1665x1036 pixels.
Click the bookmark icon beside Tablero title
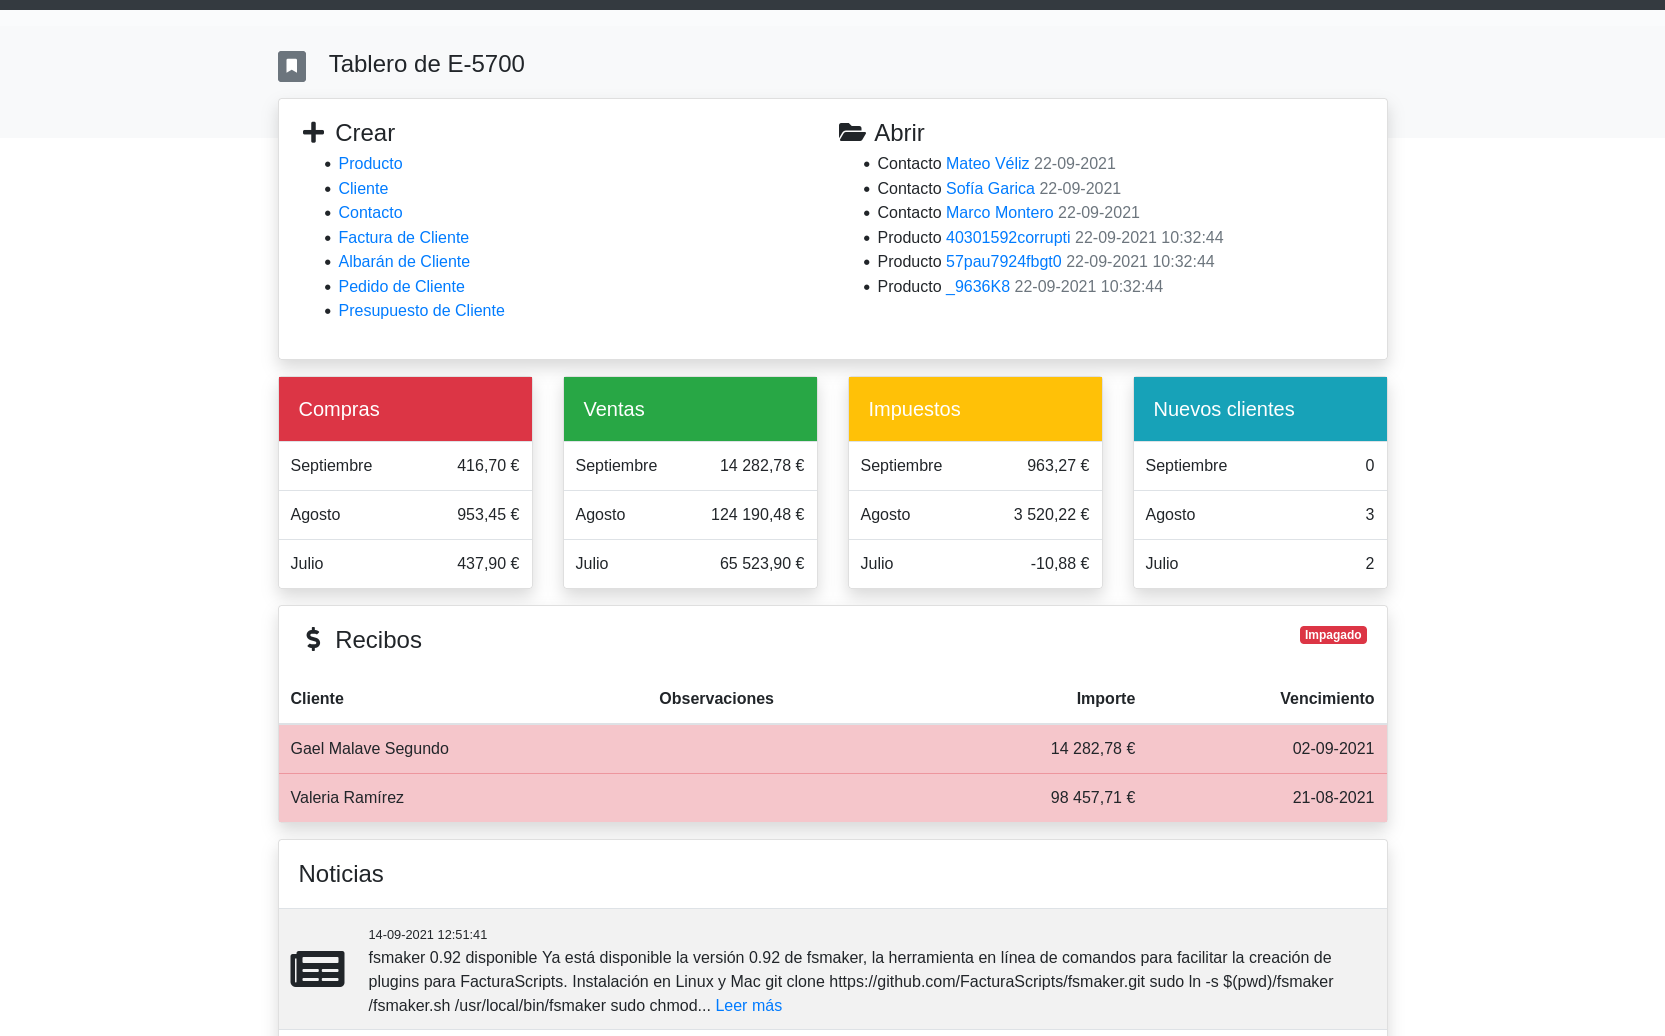(292, 66)
